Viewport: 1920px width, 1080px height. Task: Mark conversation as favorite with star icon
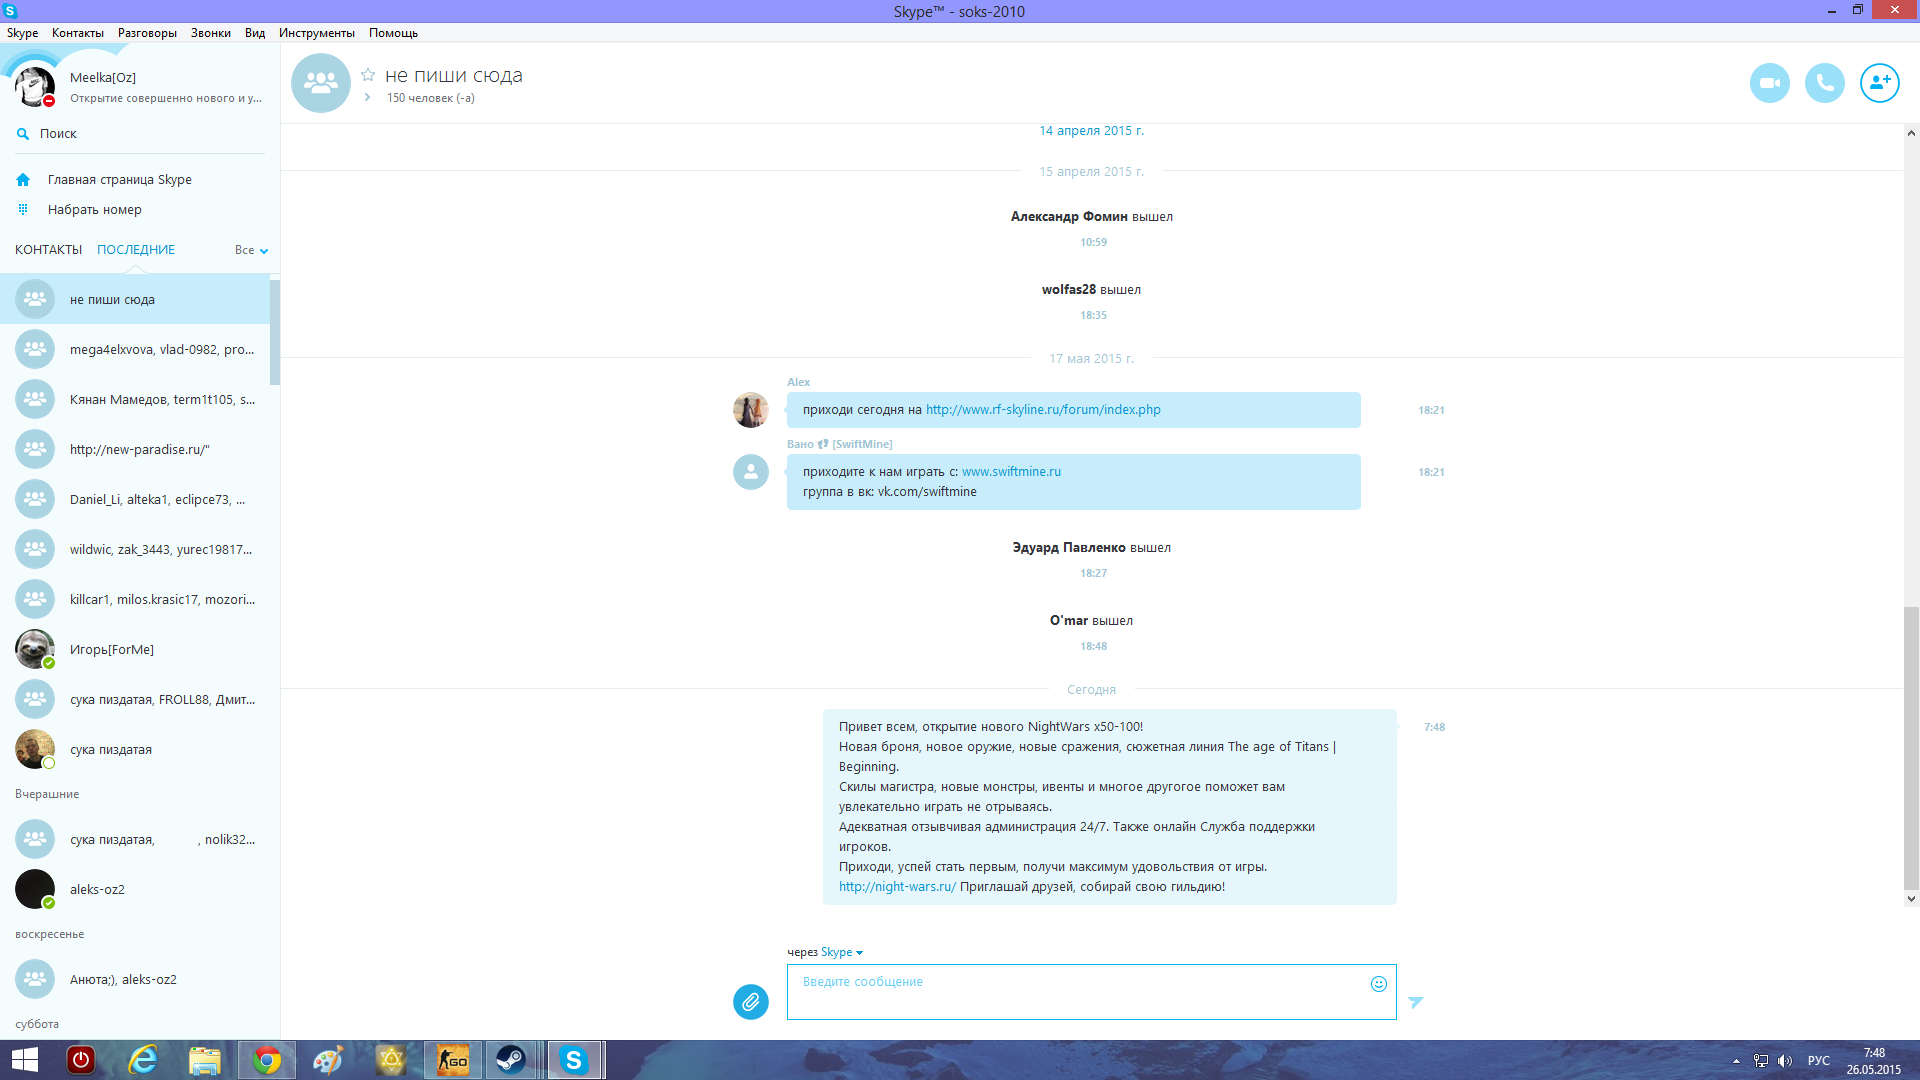(x=368, y=75)
